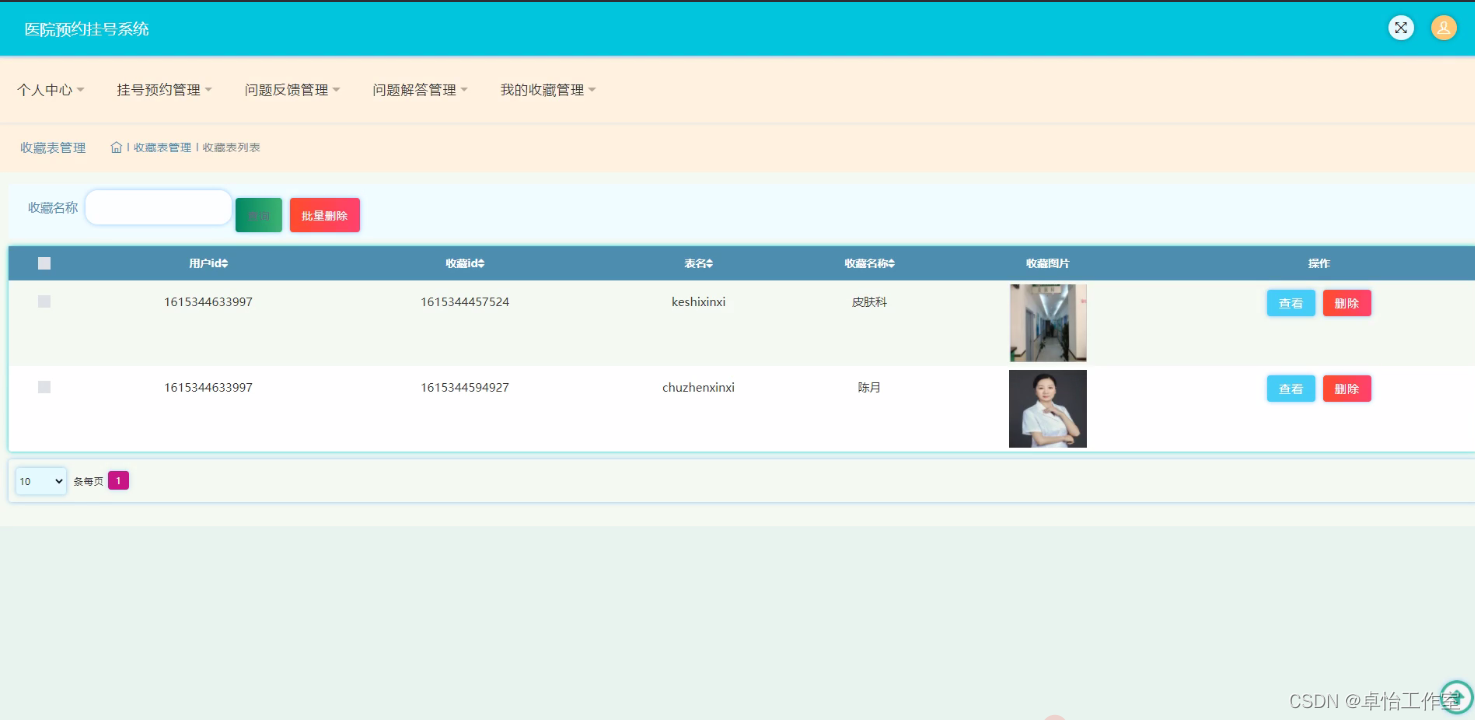This screenshot has height=720, width=1475.
Task: Click 收藏id value 1615344594927
Action: pyautogui.click(x=465, y=387)
